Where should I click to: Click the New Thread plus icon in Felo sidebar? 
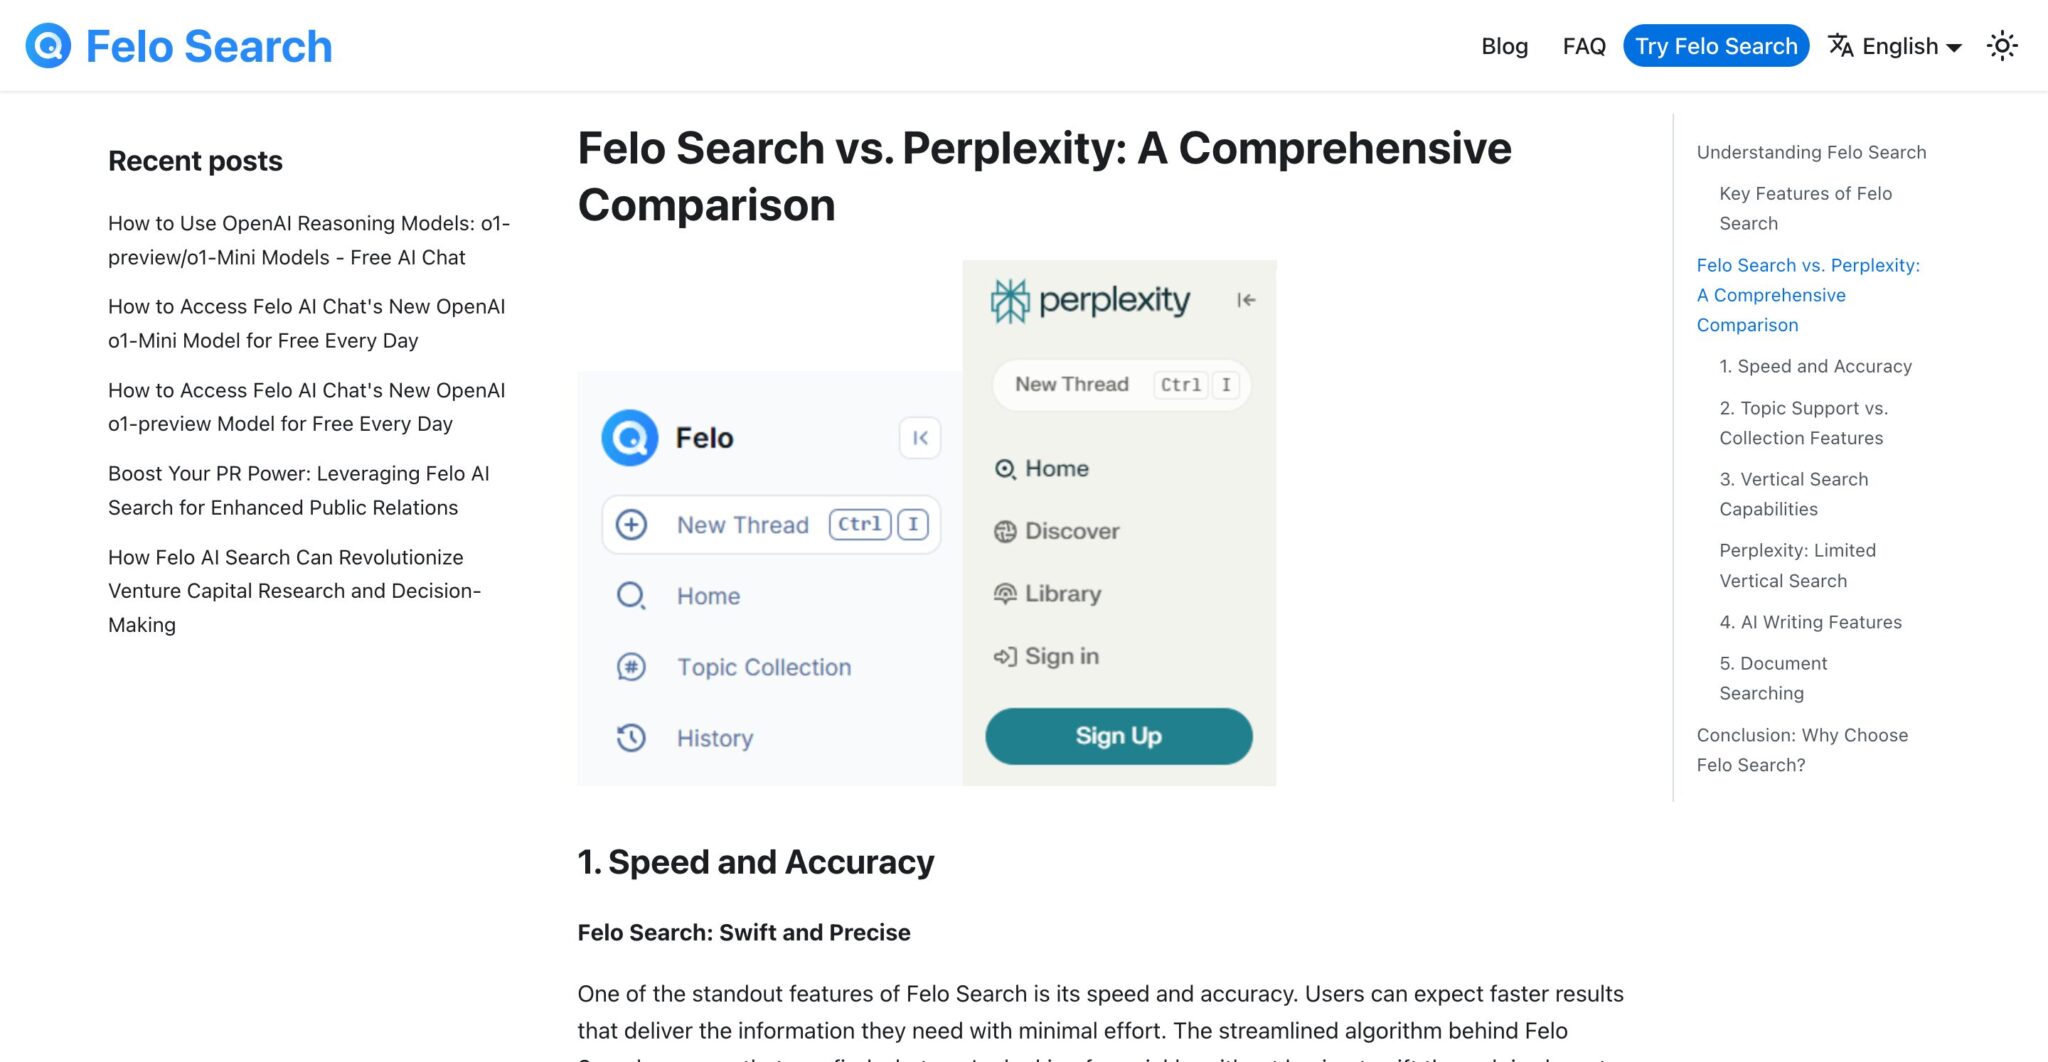[631, 524]
